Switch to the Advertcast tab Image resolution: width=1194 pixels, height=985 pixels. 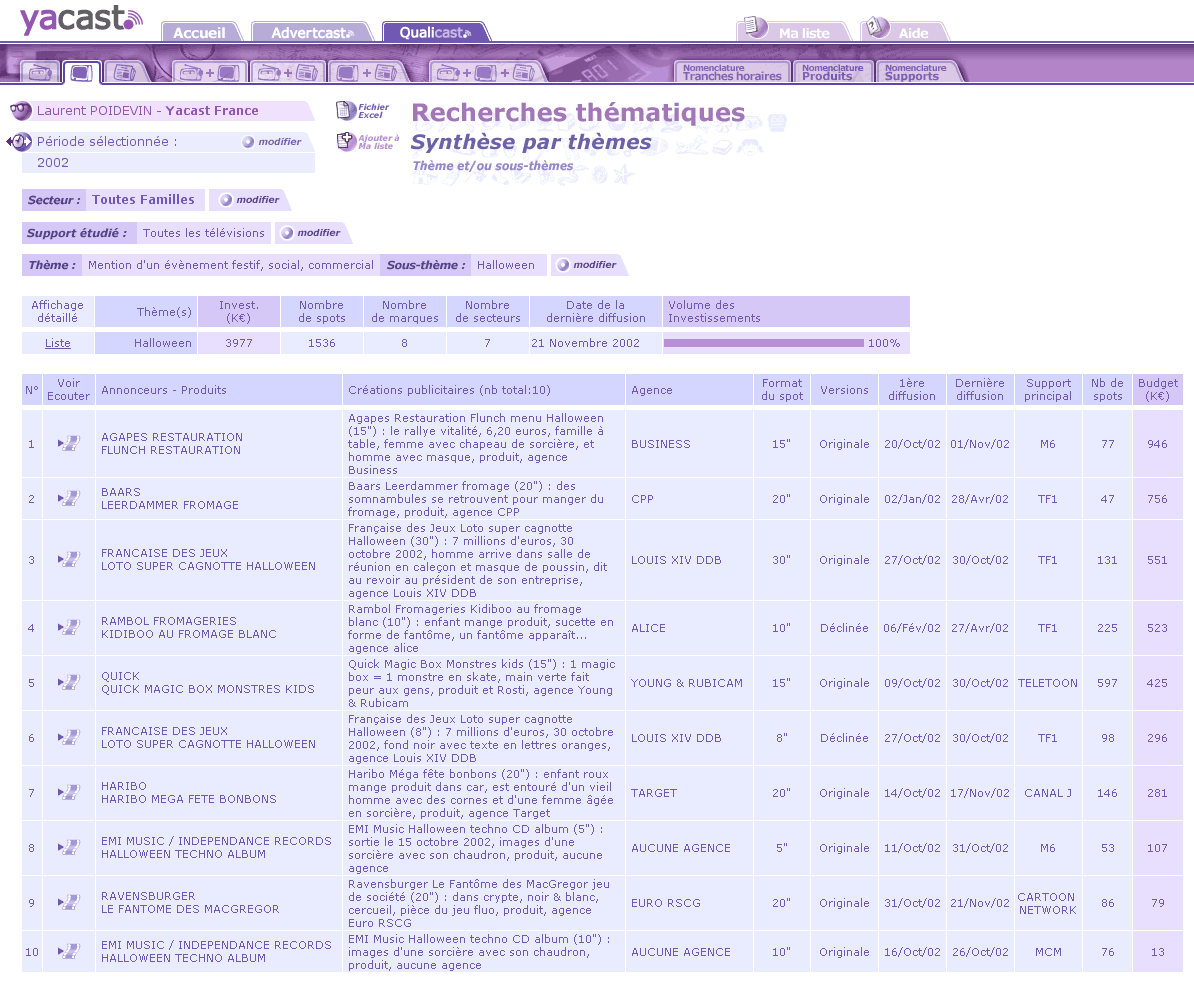point(312,33)
